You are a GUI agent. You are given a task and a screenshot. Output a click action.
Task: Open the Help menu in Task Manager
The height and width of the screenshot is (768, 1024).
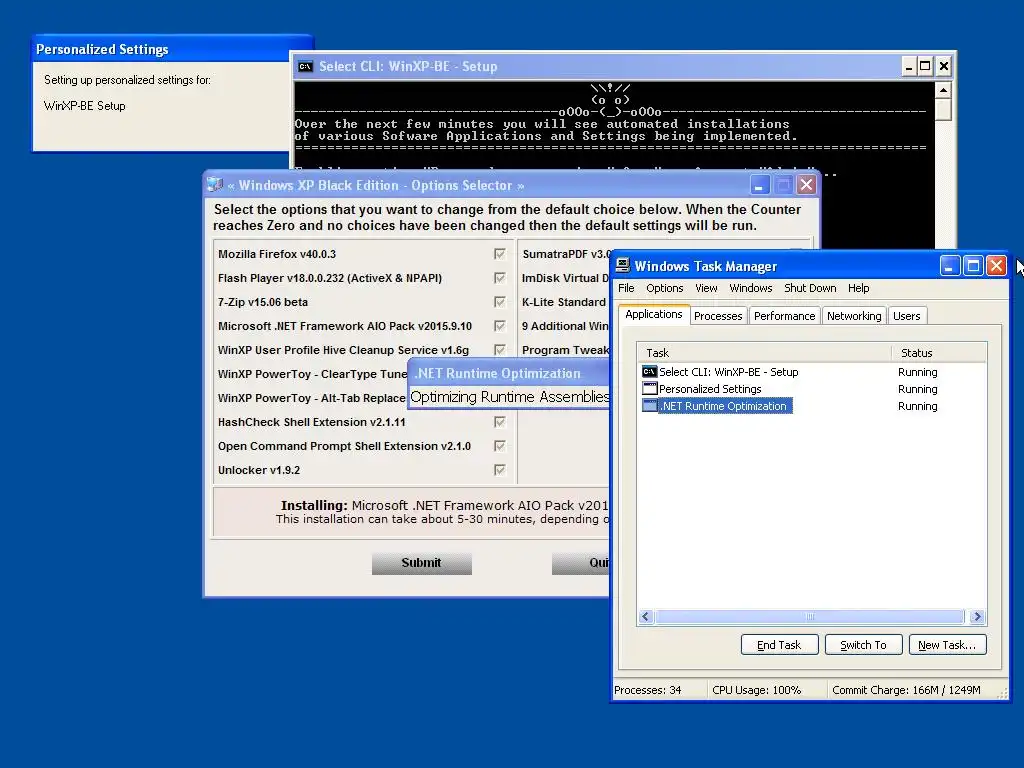click(858, 288)
